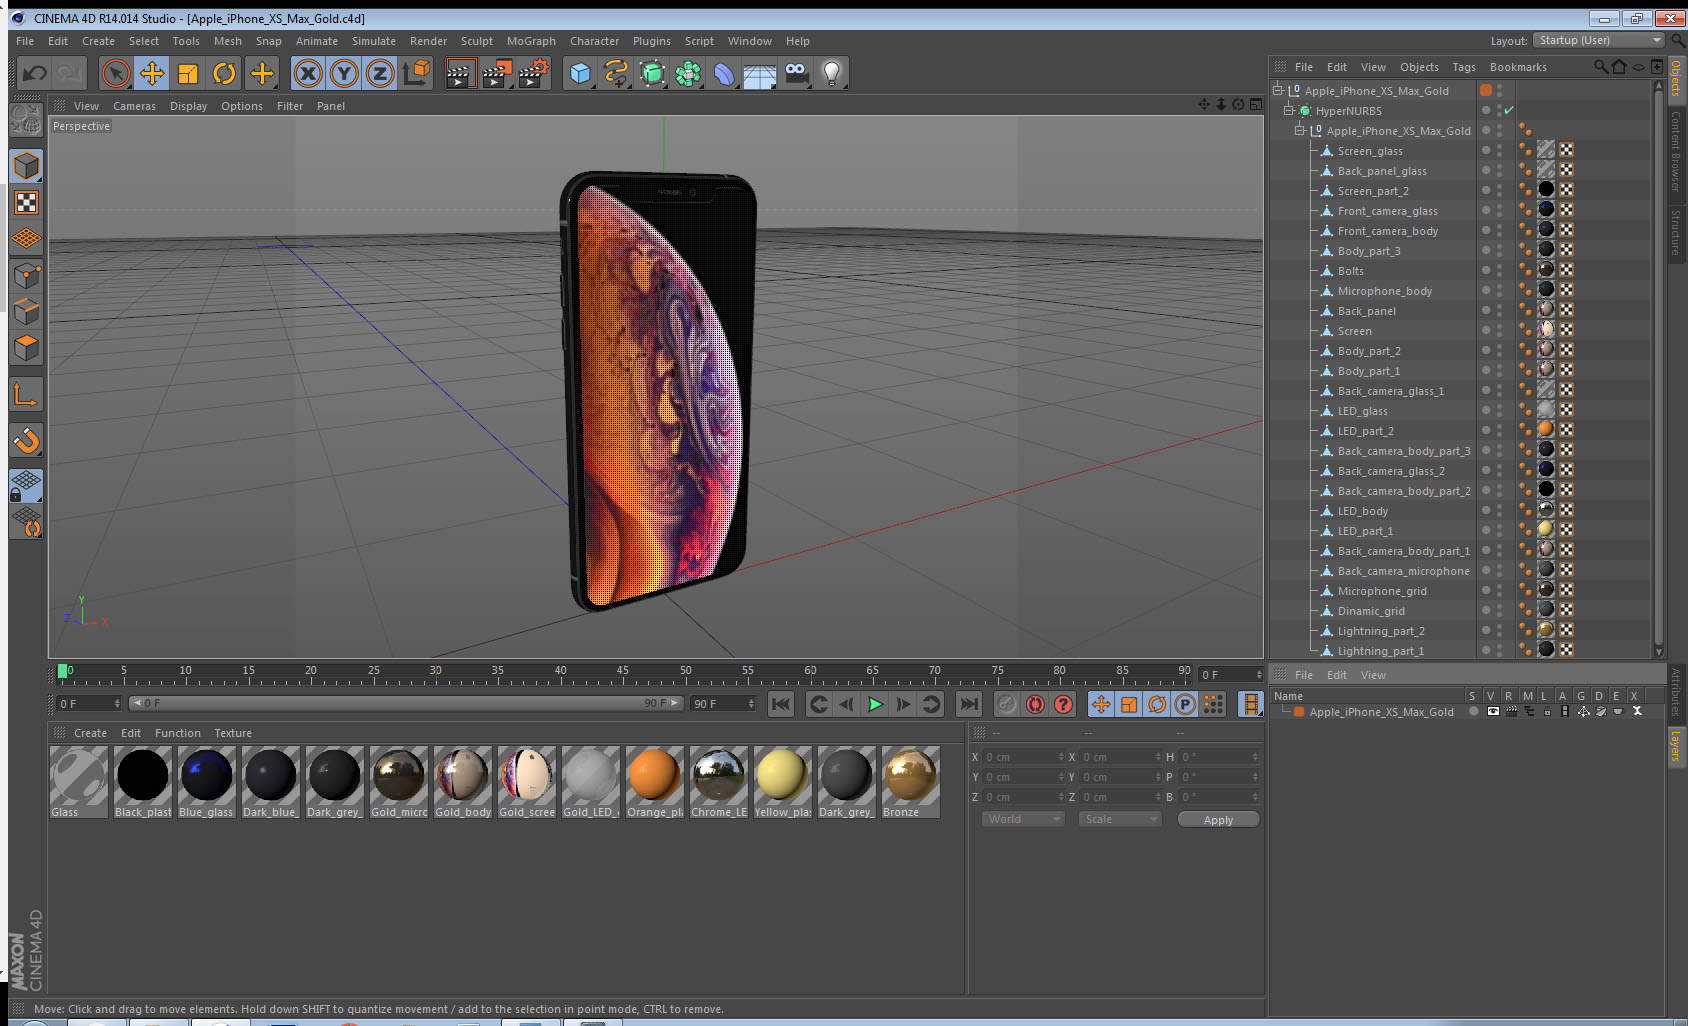Open the Array modeling objects icon
1688x1026 pixels.
(688, 73)
